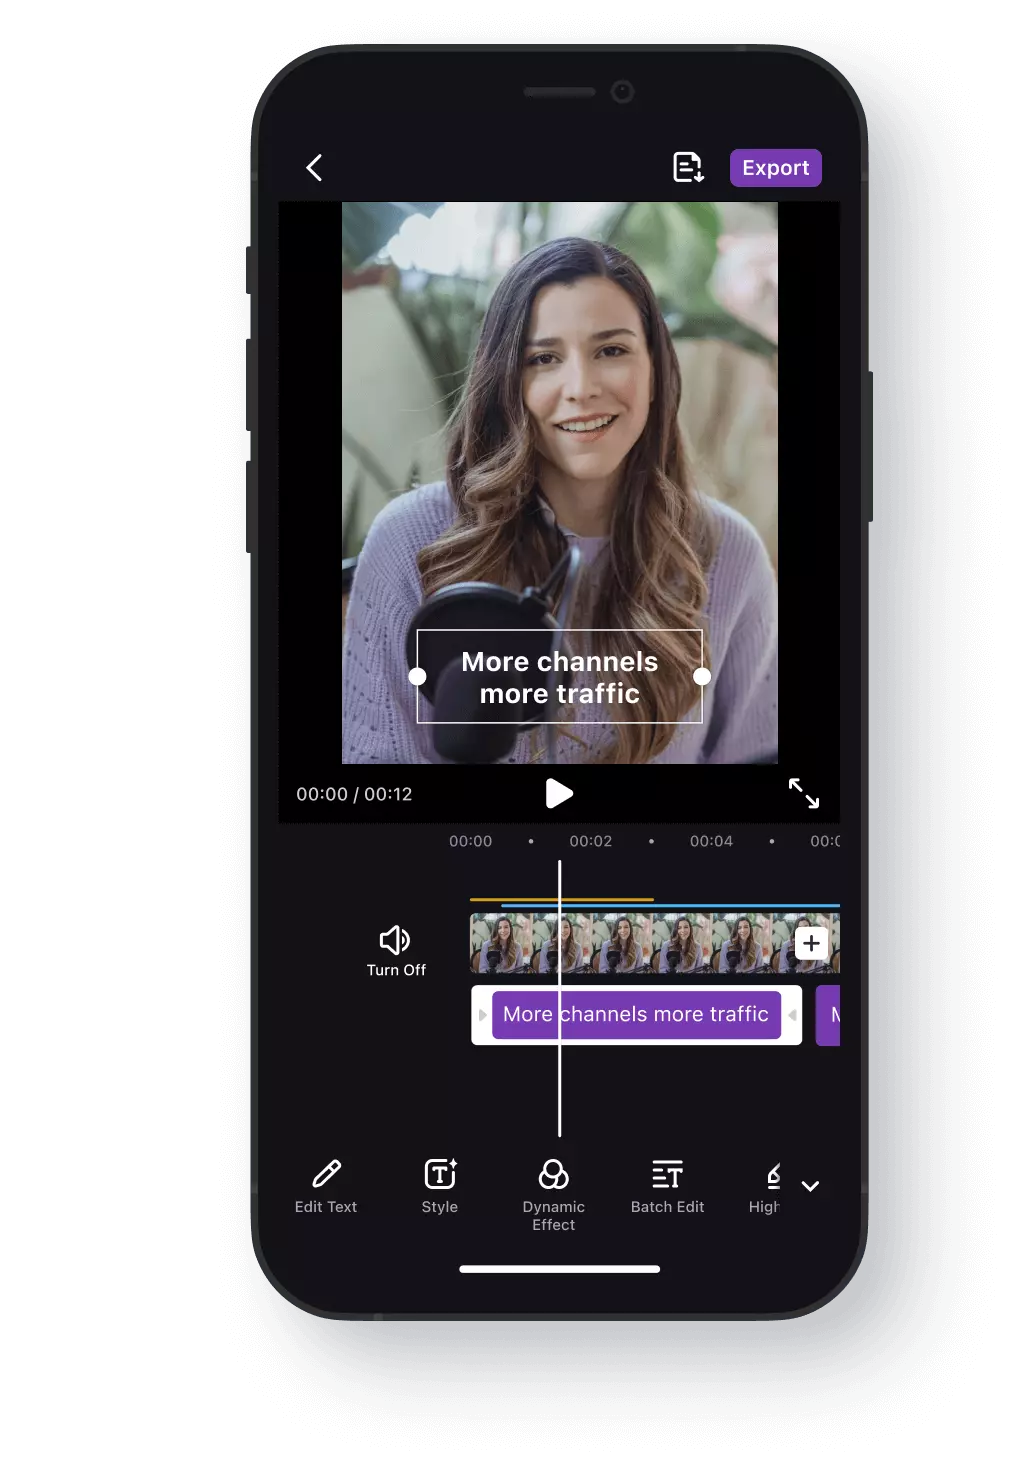This screenshot has height=1459, width=1024.
Task: Collapse the bottom toolbar with the chevron
Action: point(811,1186)
